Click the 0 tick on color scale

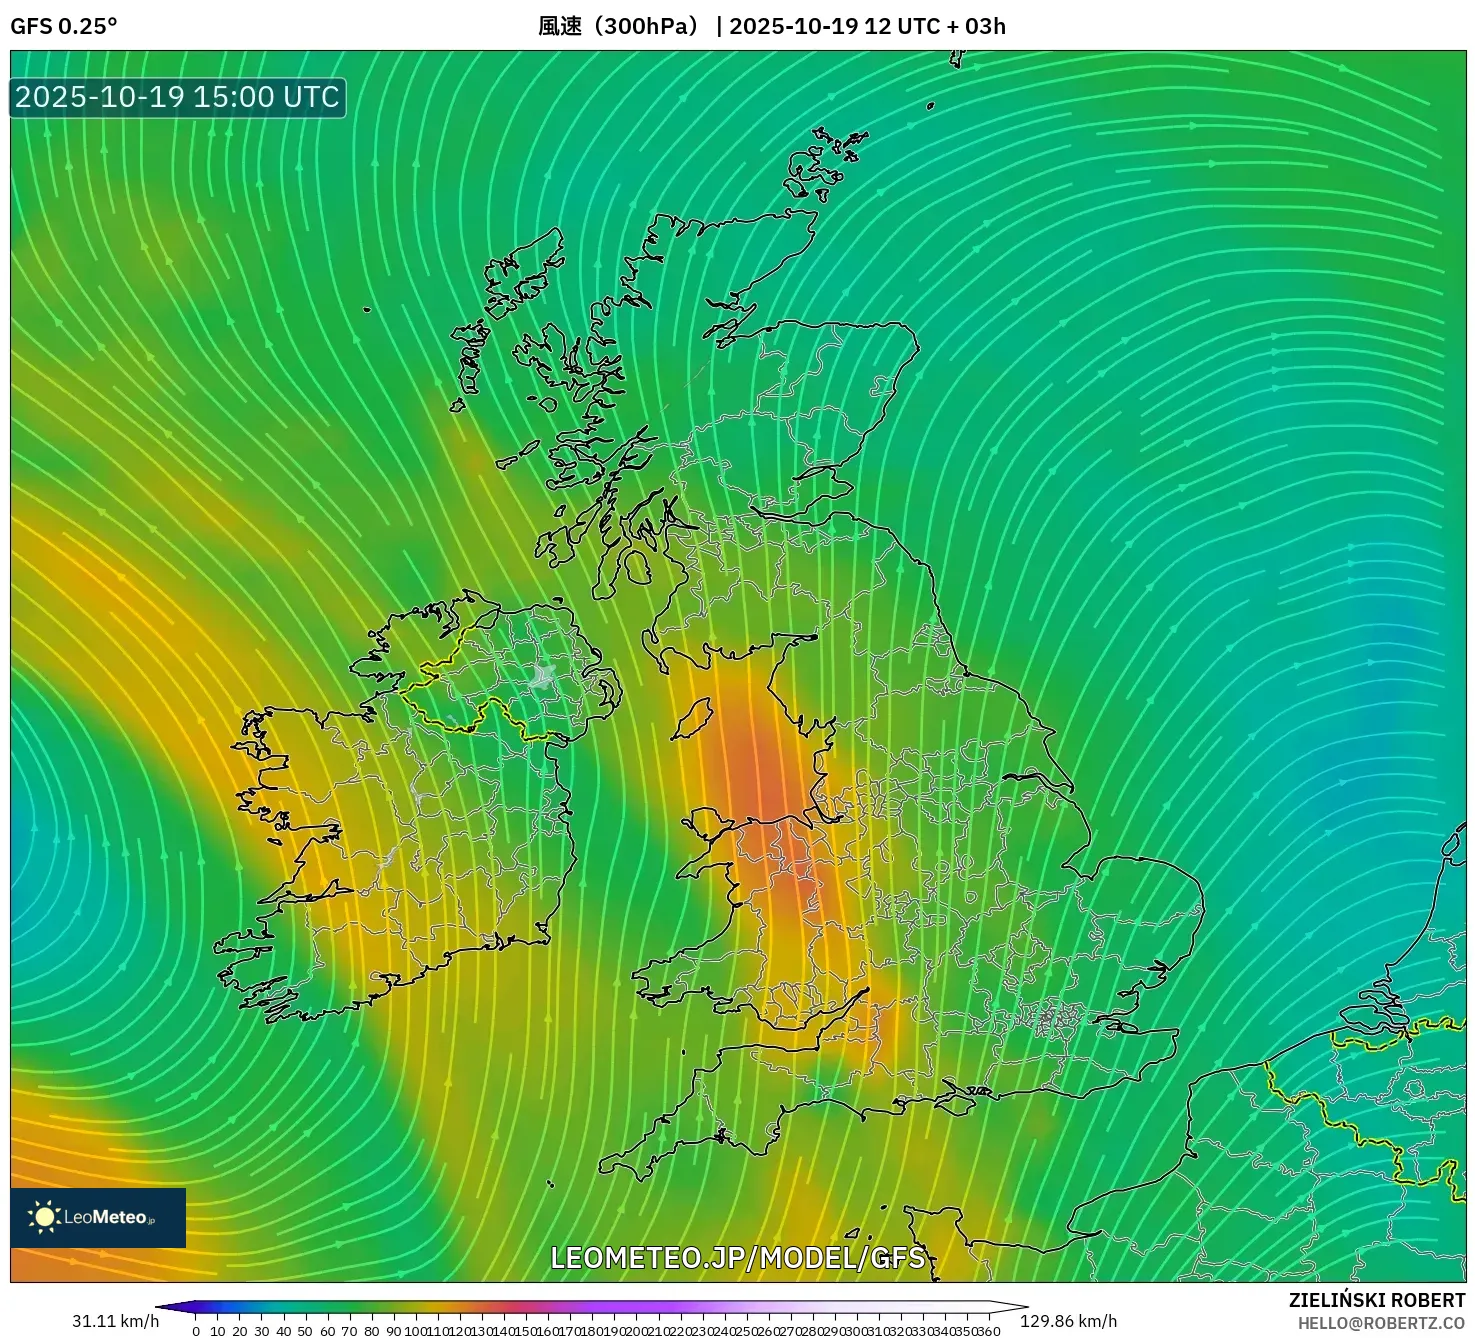pyautogui.click(x=196, y=1330)
